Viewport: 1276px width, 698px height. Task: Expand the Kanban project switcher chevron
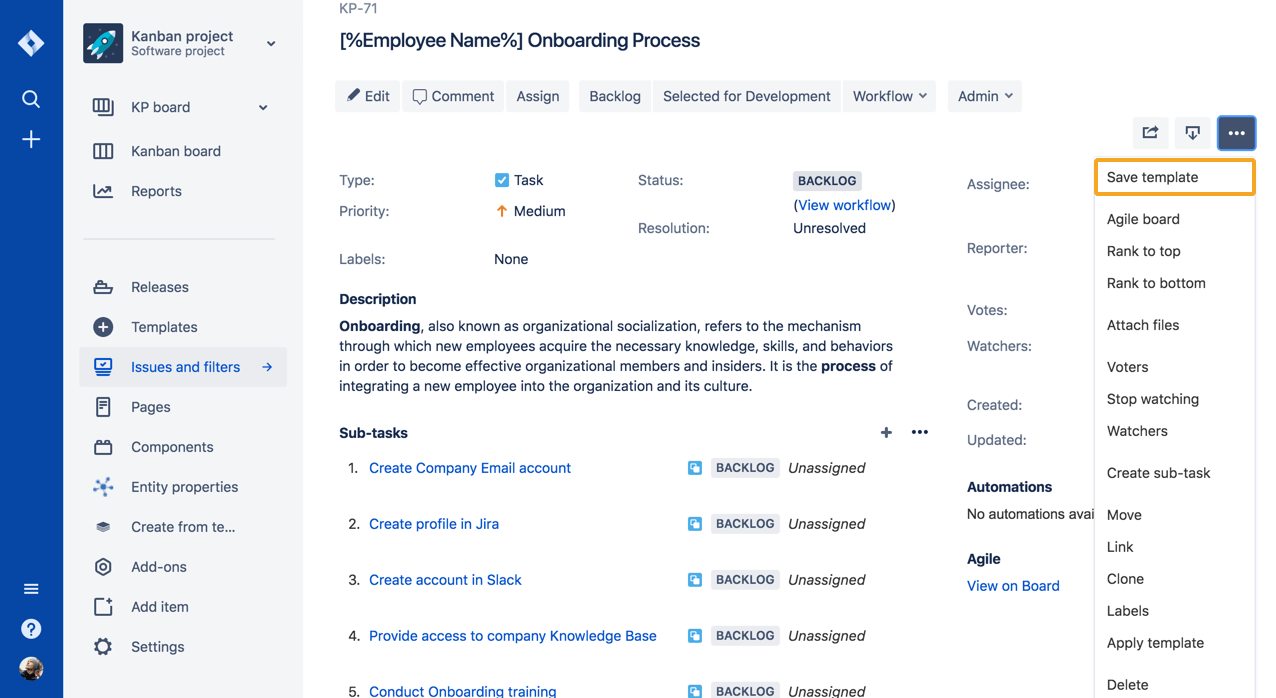[271, 44]
